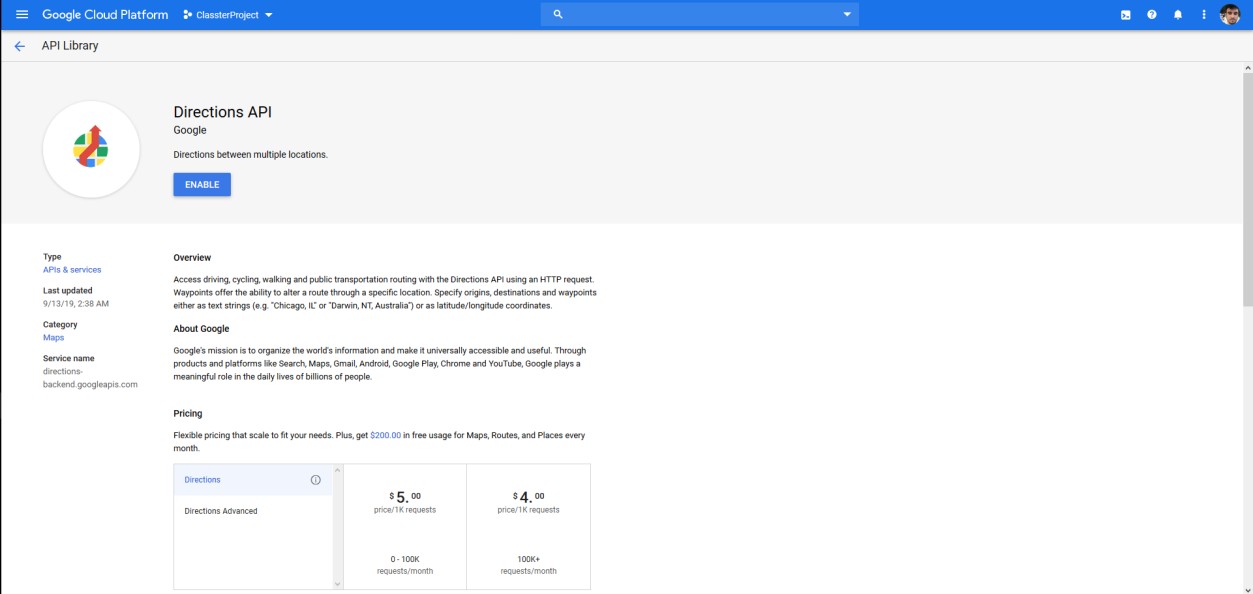Click the $200.00 free usage link
Screen dimensions: 1253x594
tap(385, 436)
